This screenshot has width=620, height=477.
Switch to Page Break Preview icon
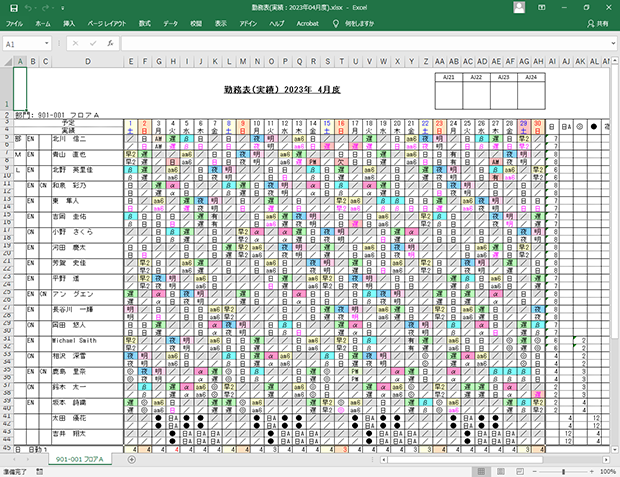coord(520,471)
